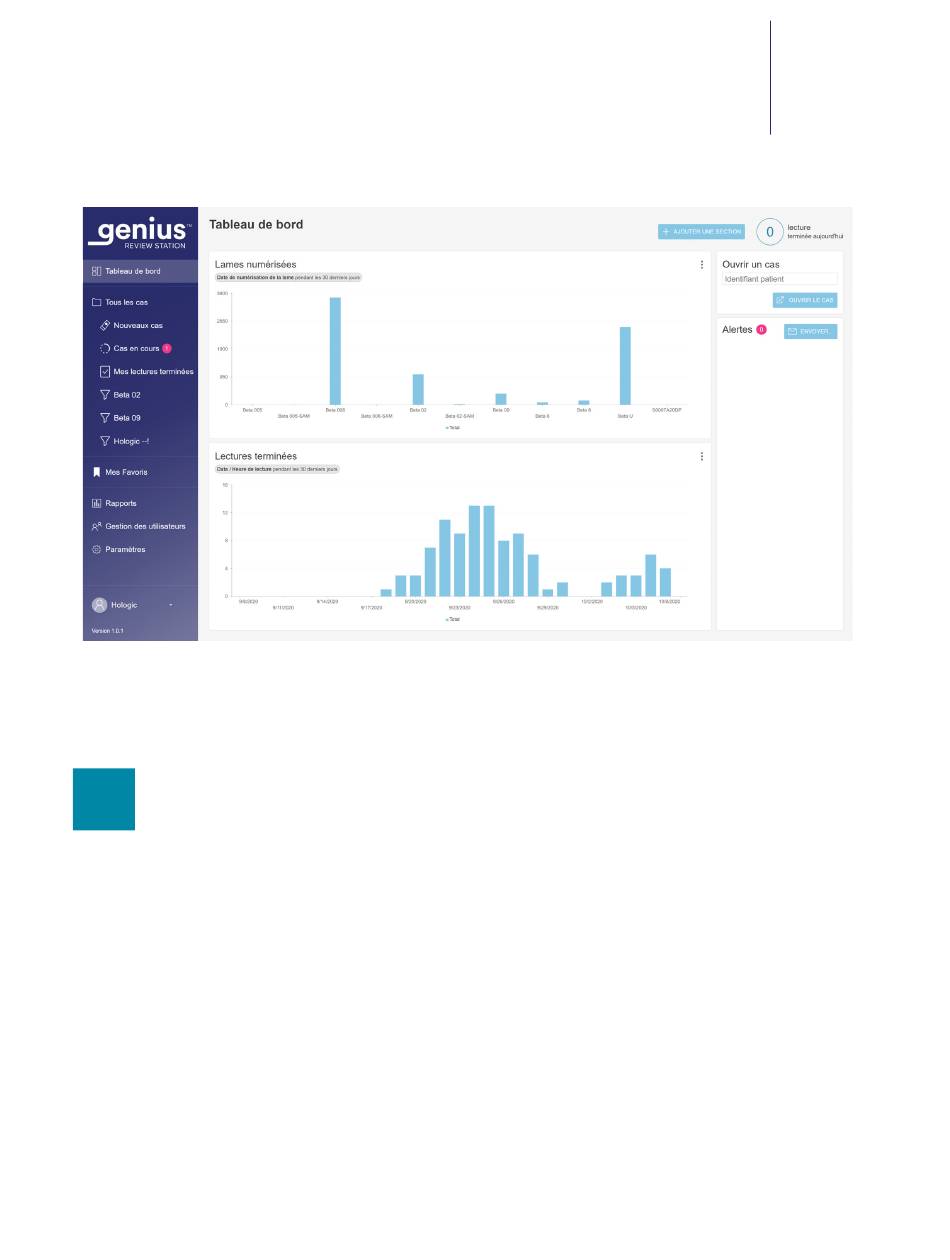Click the Lectures terminées chart title
Viewport: 950px width, 1260px height.
tap(256, 456)
